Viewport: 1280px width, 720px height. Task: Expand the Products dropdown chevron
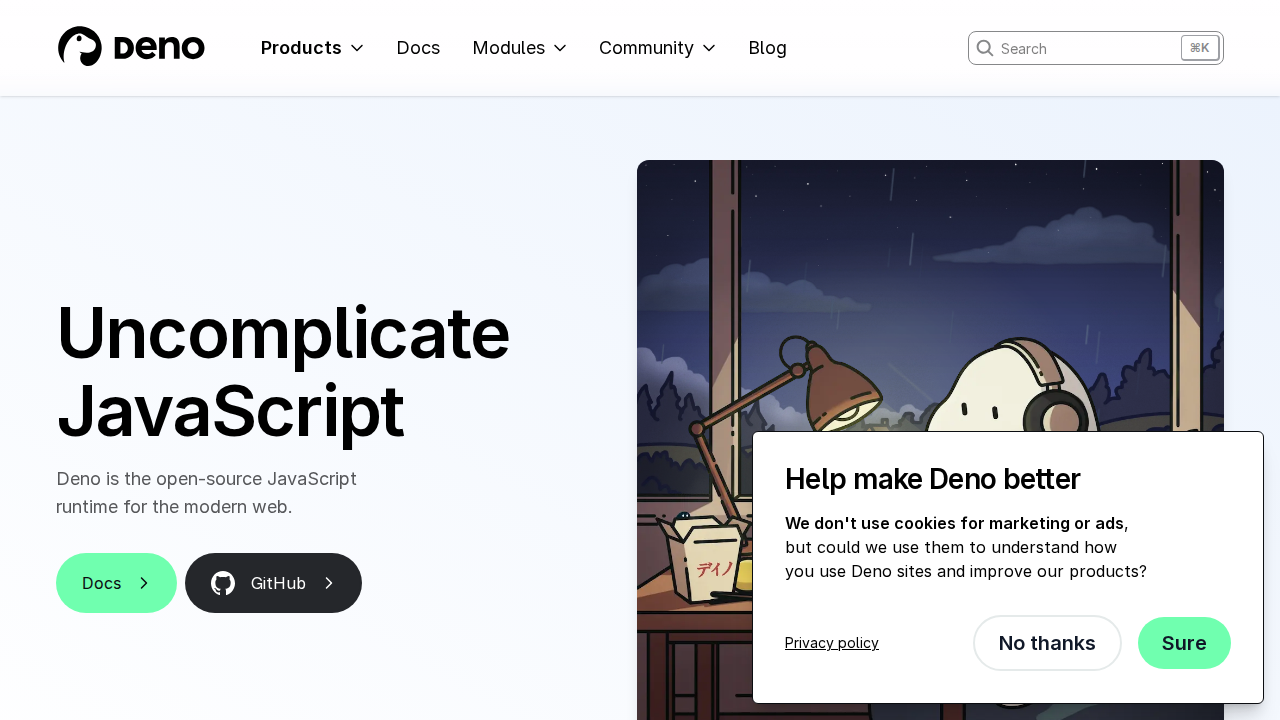tap(357, 48)
